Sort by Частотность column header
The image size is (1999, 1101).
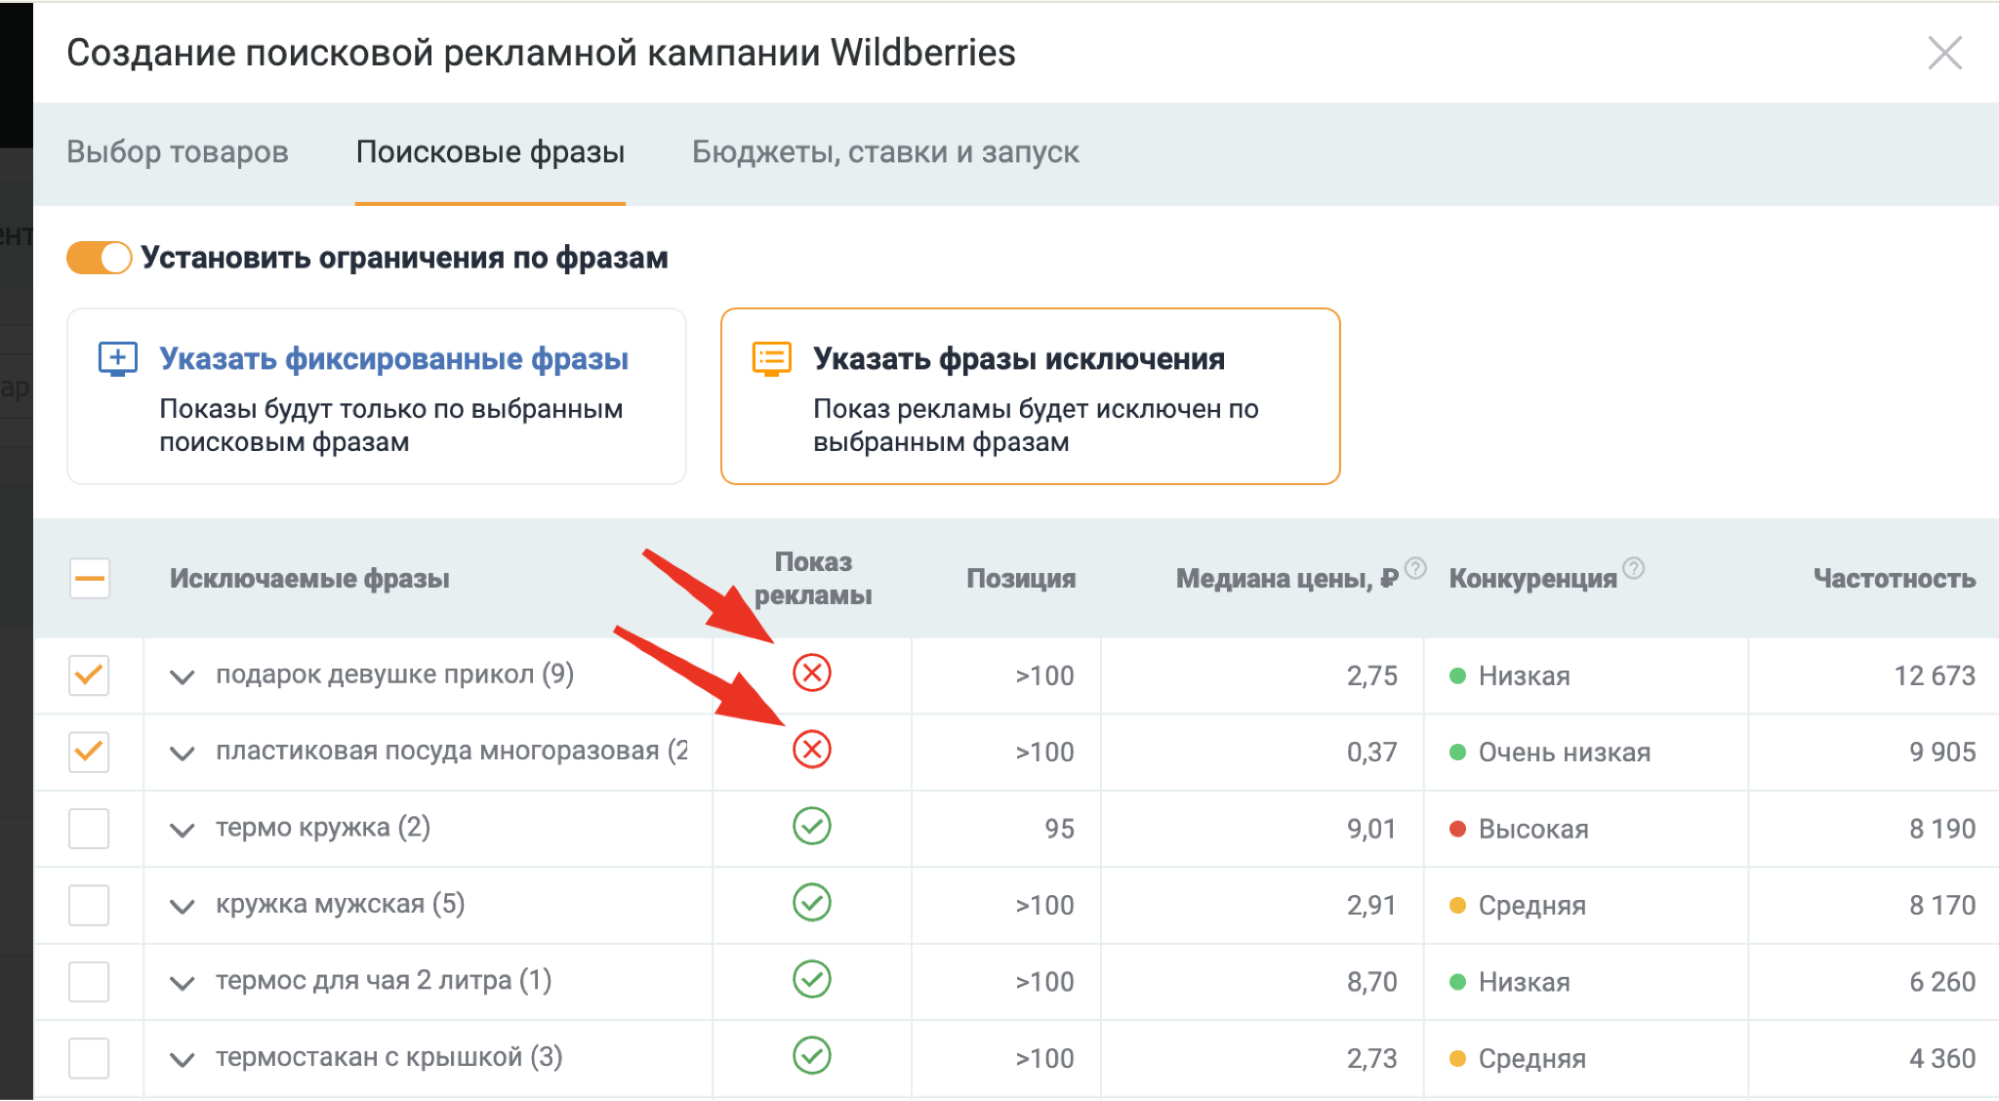(1894, 578)
